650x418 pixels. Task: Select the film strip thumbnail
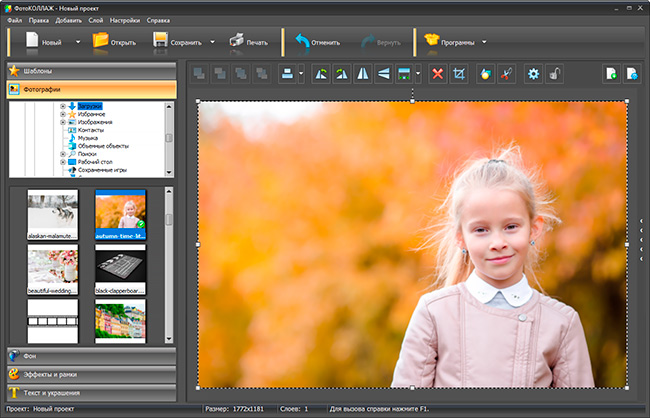[x=53, y=321]
